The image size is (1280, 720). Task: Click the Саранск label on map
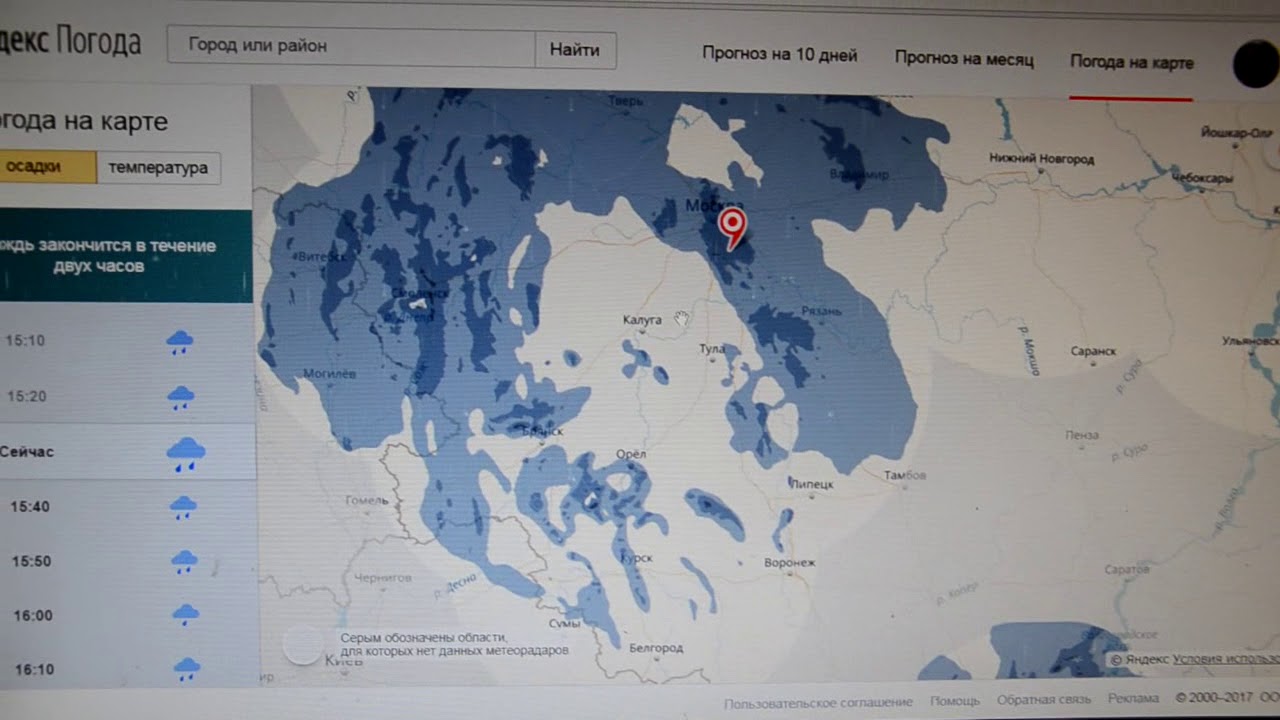pyautogui.click(x=1092, y=351)
